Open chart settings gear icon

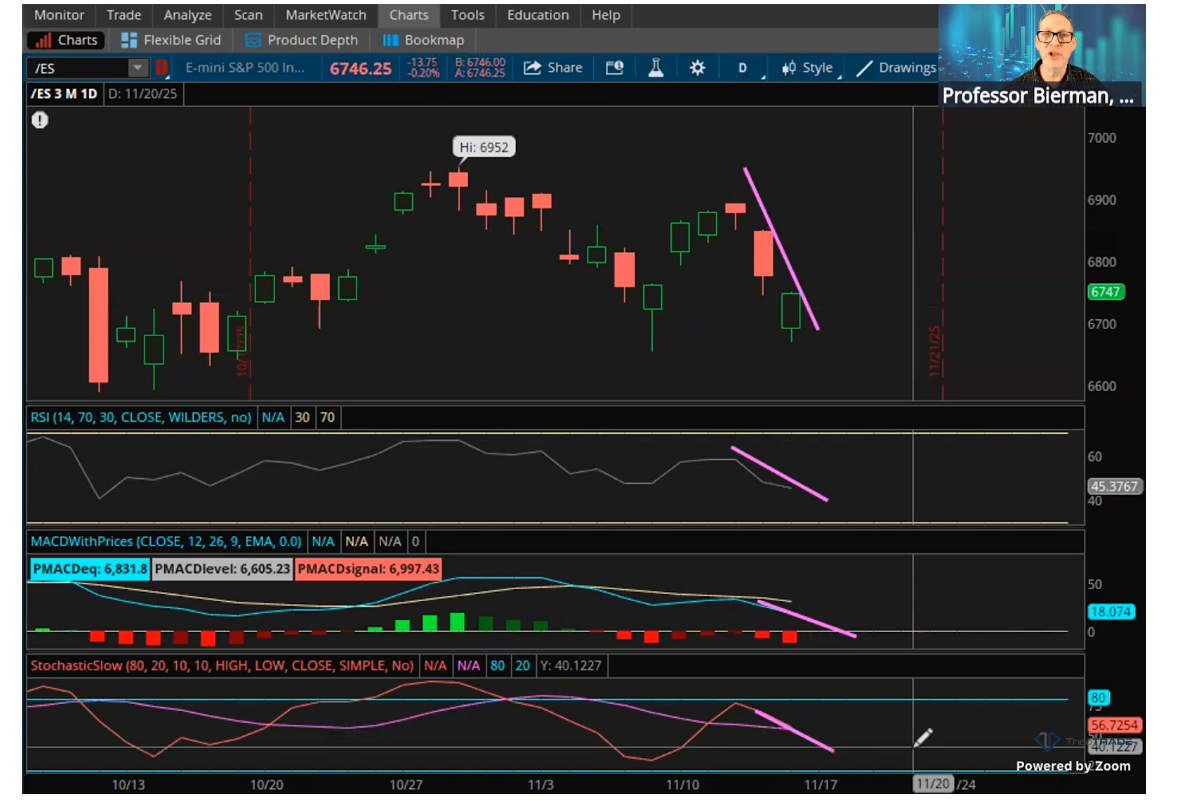(x=697, y=68)
